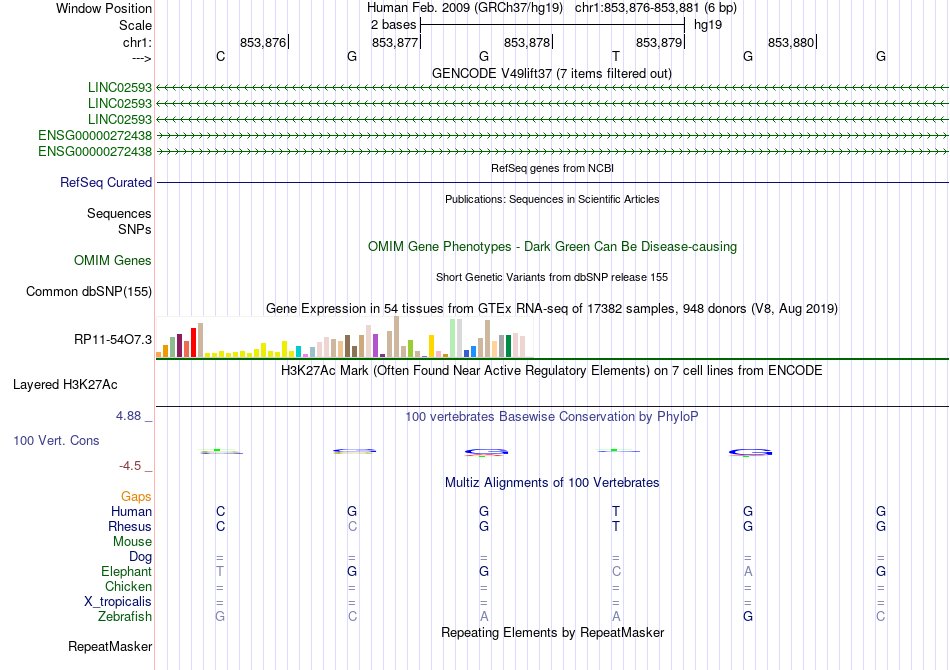Click the -4.5 PhyloP lower scale value
The width and height of the screenshot is (950, 670).
(130, 465)
